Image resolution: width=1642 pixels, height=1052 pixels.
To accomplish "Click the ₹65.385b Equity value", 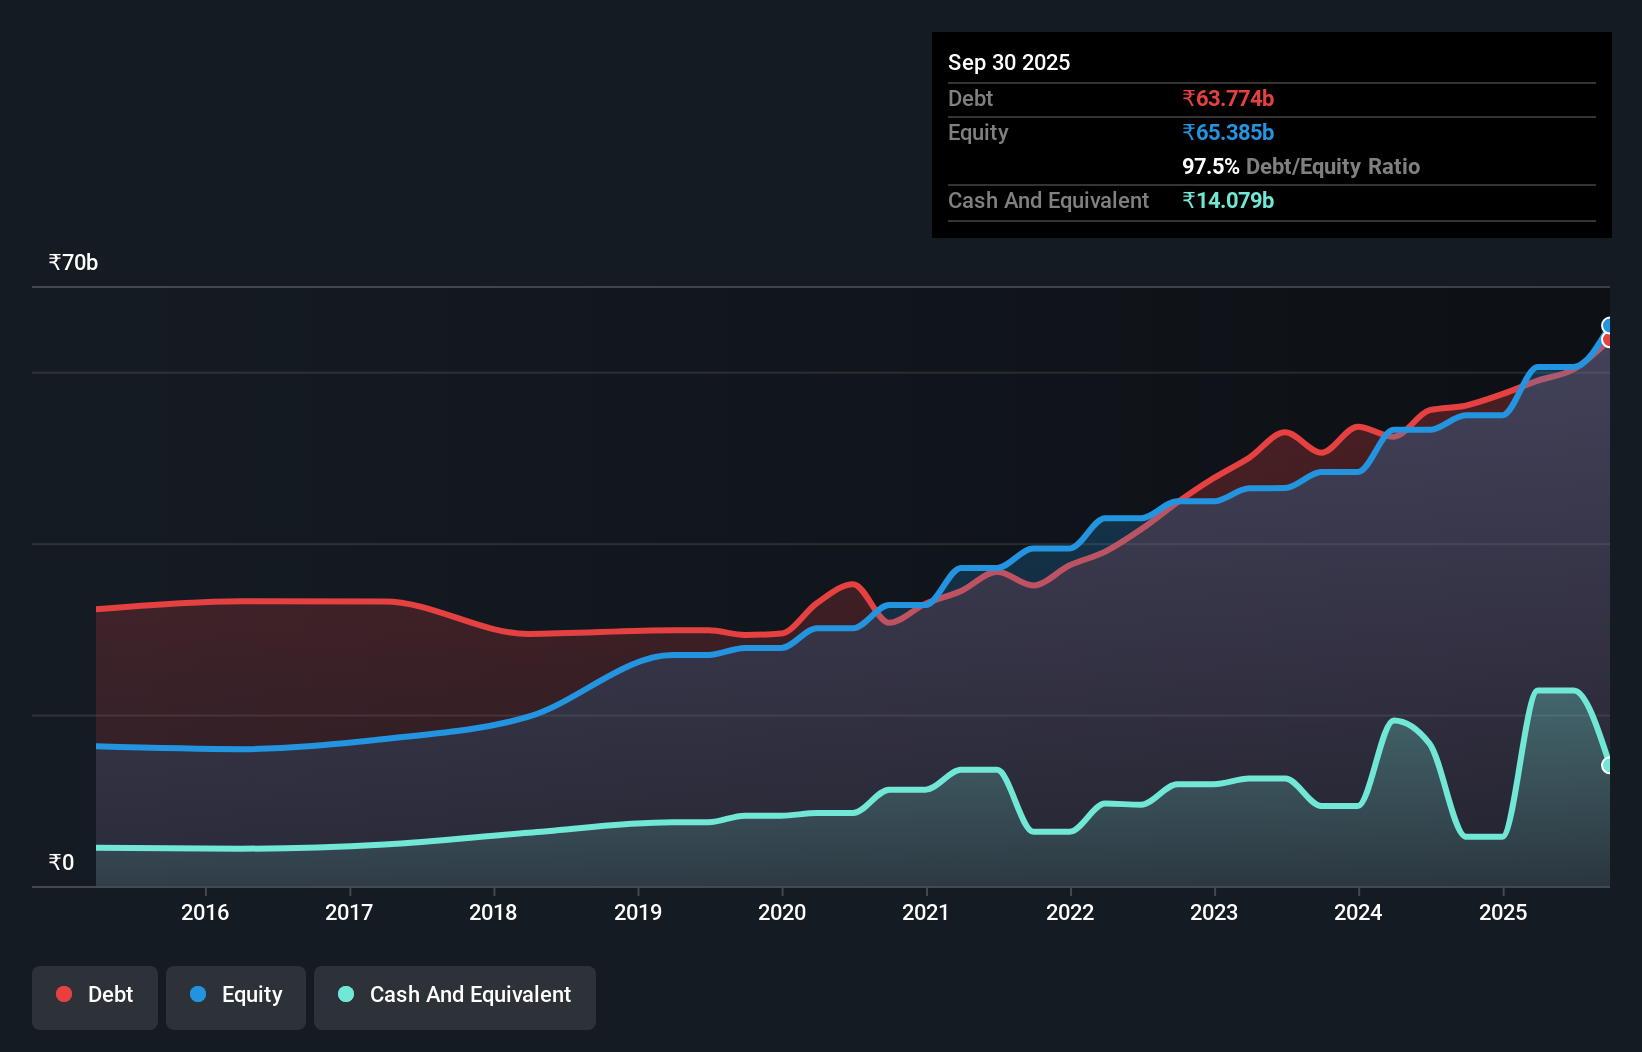I will (1228, 132).
